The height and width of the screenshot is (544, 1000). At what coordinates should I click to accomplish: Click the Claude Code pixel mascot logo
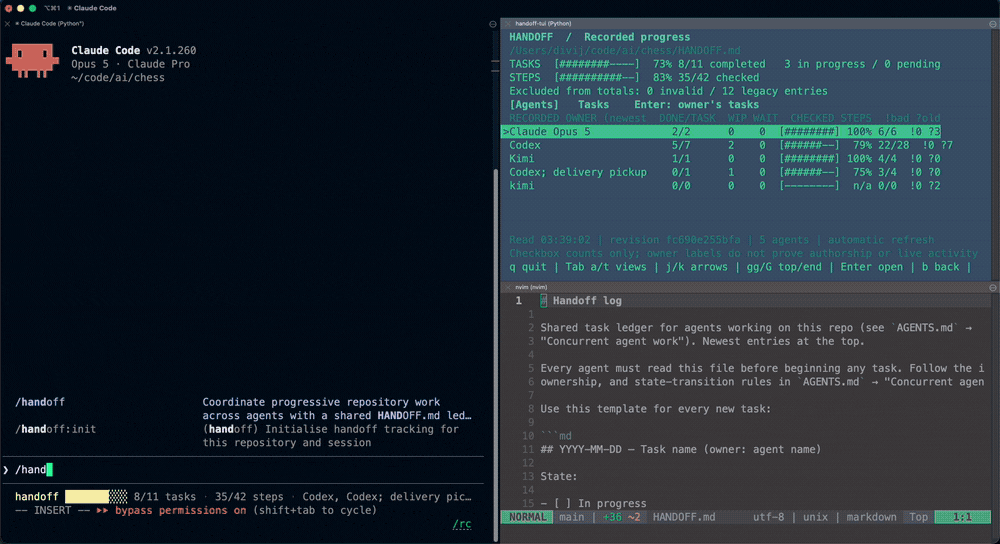point(32,61)
